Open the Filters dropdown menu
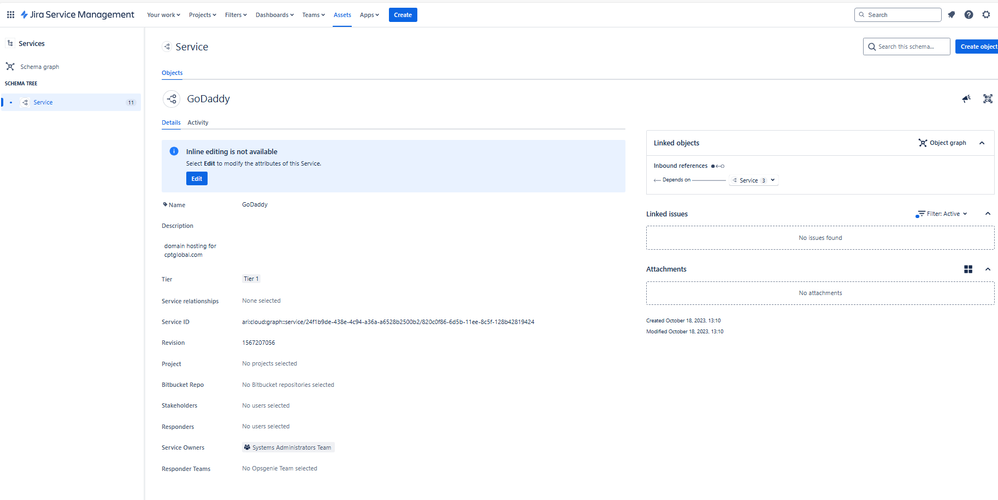The height and width of the screenshot is (500, 998). (x=236, y=15)
